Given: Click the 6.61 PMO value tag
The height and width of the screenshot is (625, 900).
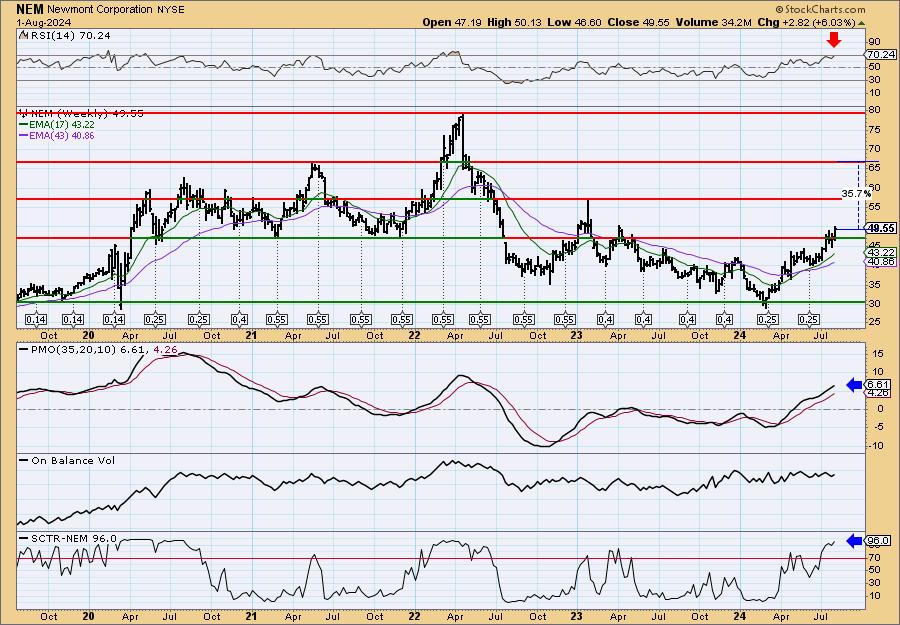Looking at the screenshot, I should [879, 384].
